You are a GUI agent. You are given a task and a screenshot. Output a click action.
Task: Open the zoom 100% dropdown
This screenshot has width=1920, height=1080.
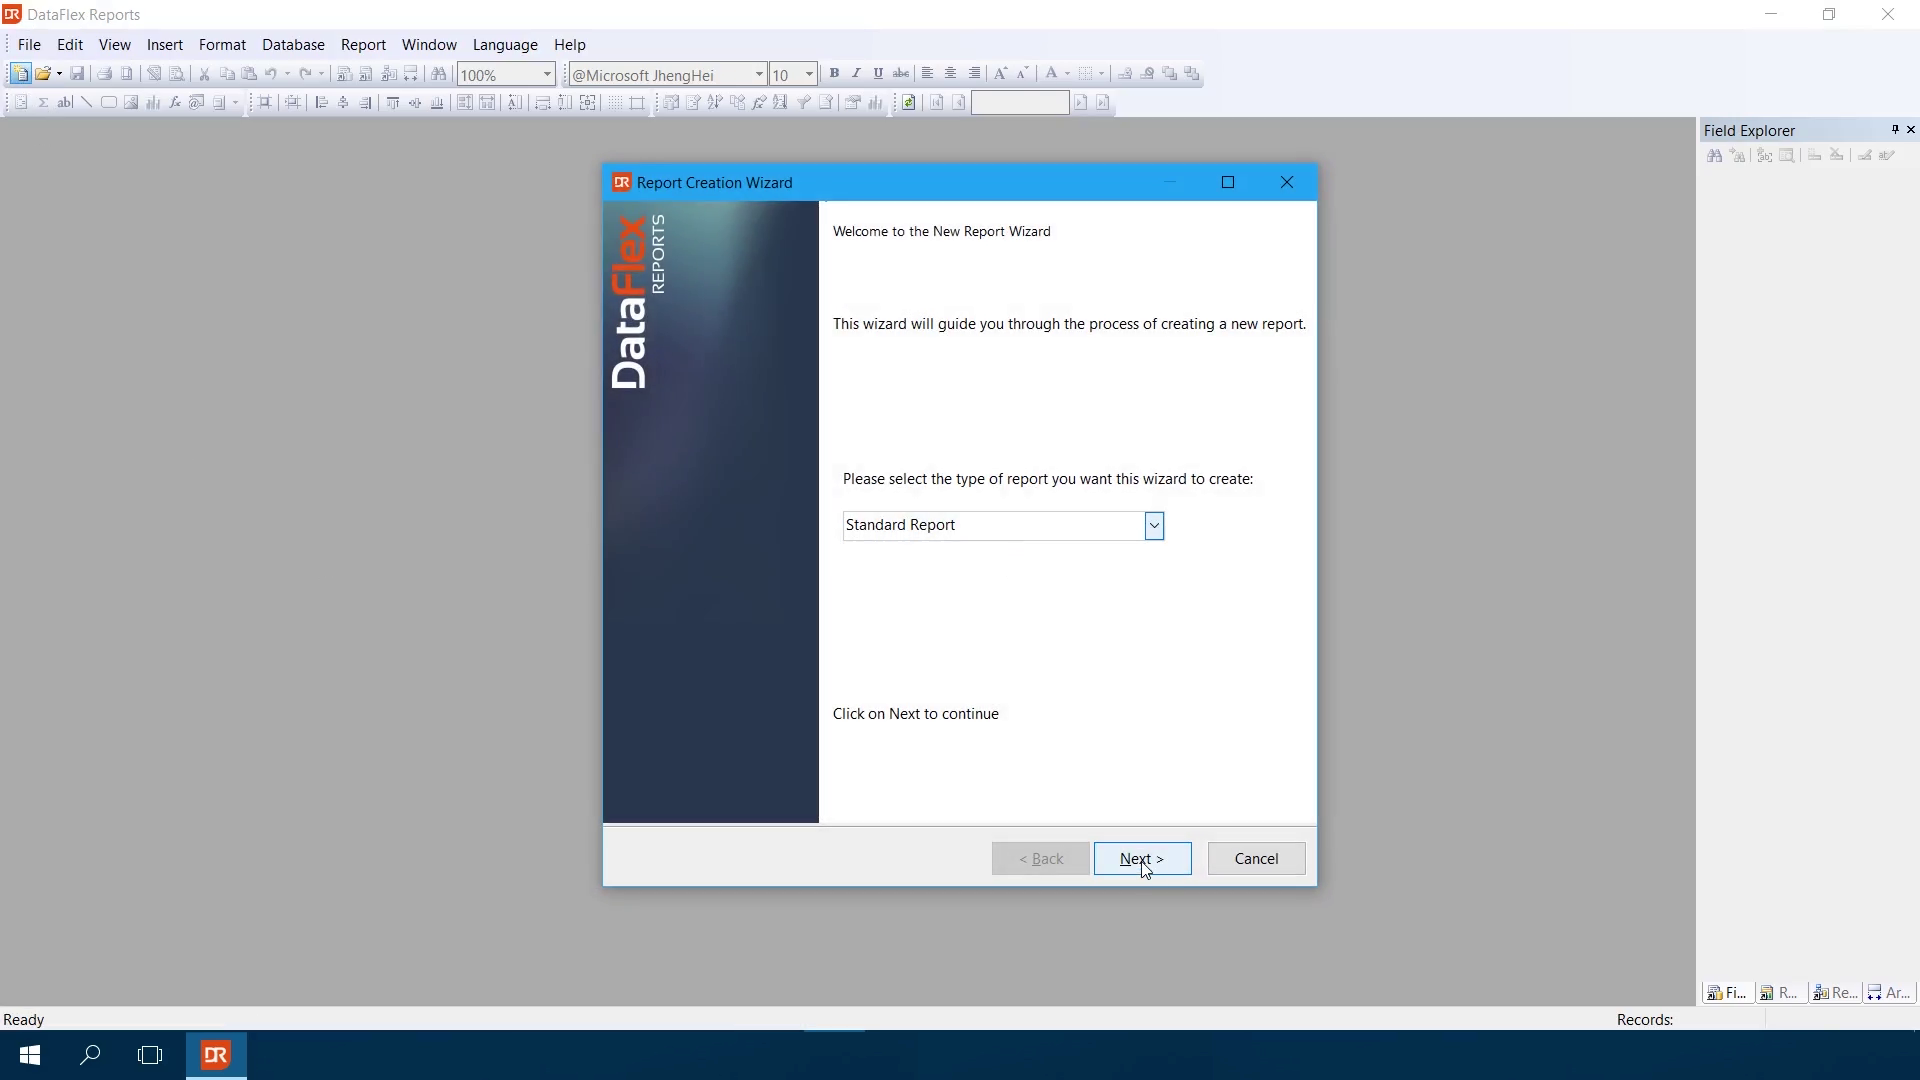point(547,75)
